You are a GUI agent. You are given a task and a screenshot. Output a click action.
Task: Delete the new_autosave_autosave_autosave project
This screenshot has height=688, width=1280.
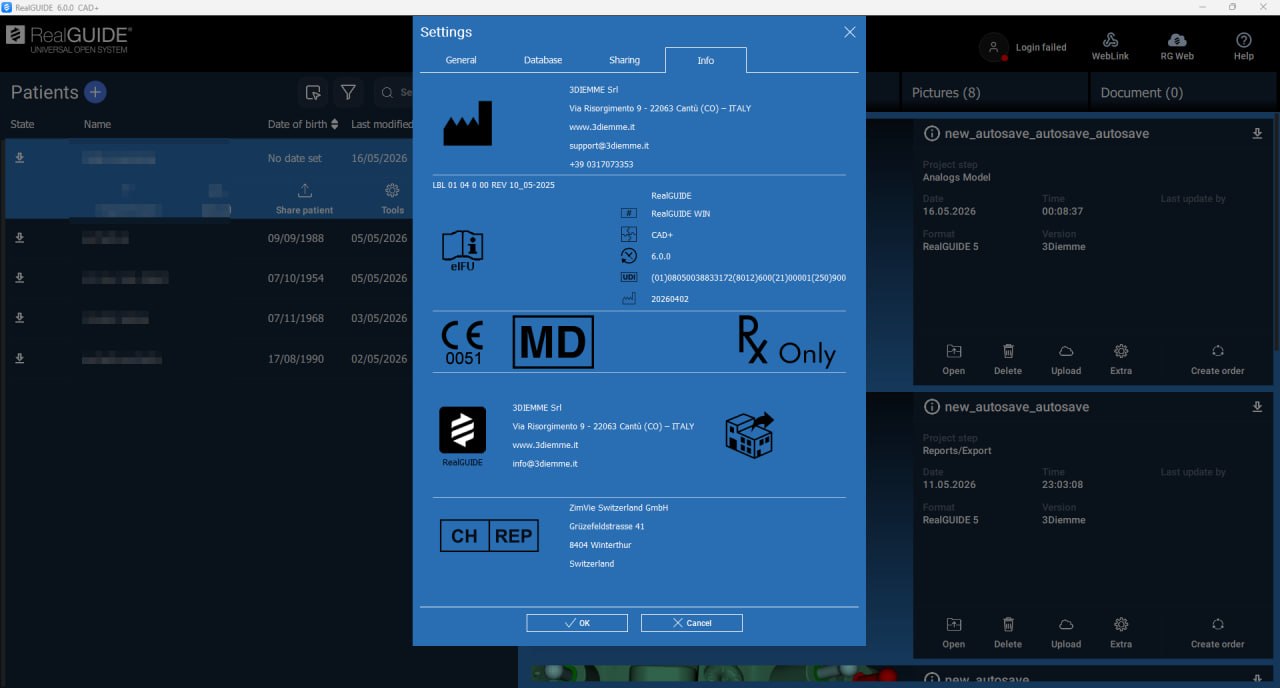coord(1008,360)
